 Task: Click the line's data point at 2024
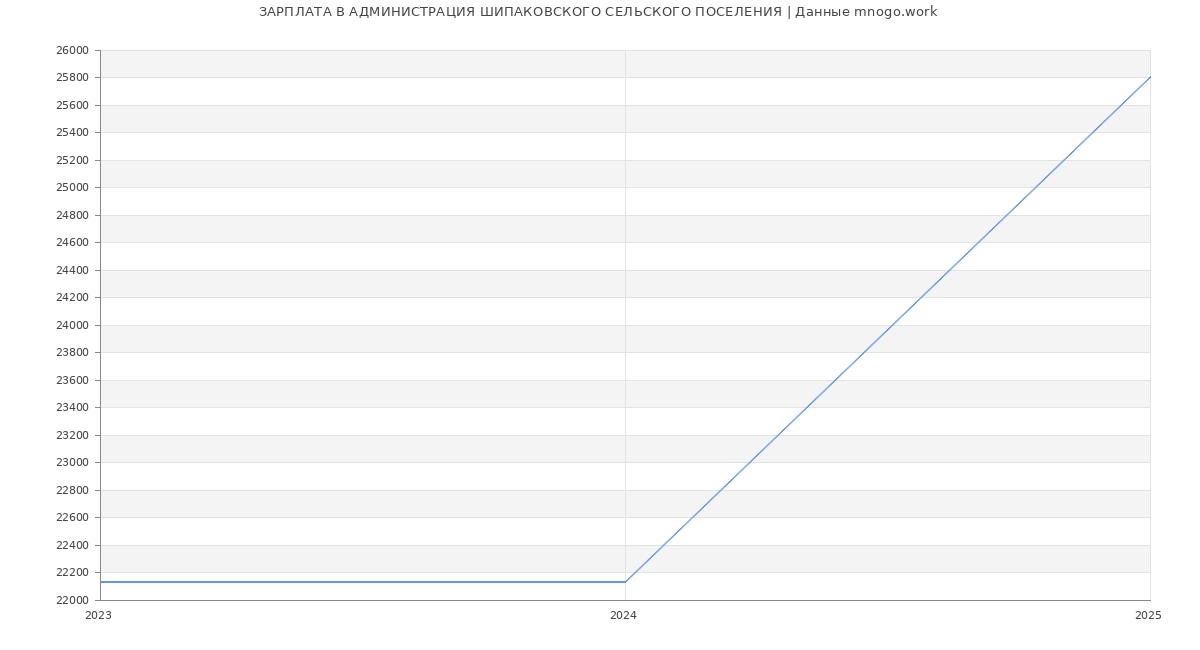click(x=625, y=582)
